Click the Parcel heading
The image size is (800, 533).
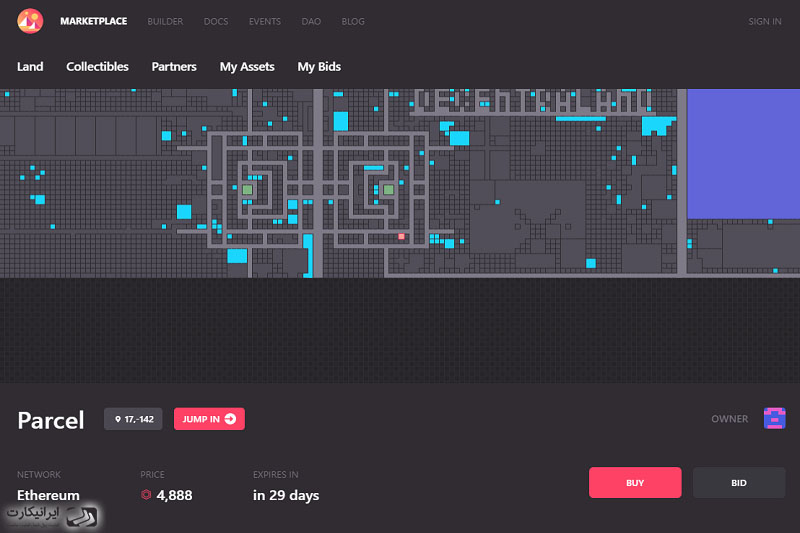coord(51,420)
